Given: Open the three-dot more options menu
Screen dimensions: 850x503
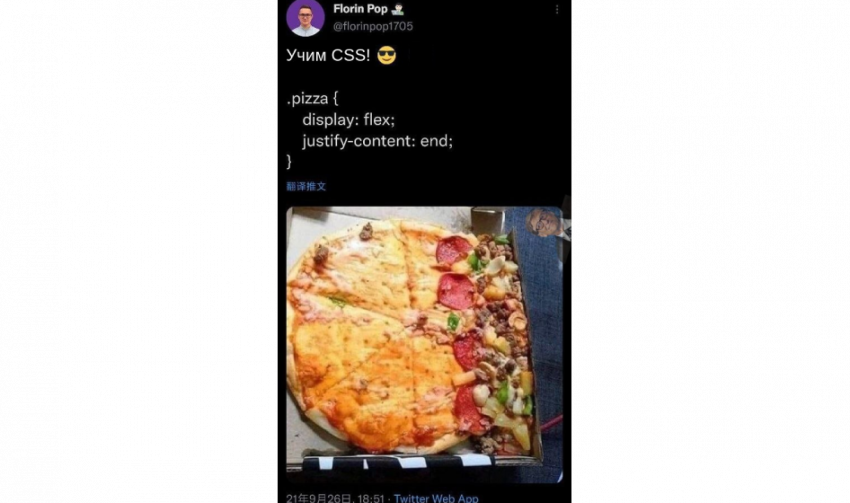Looking at the screenshot, I should 557,10.
